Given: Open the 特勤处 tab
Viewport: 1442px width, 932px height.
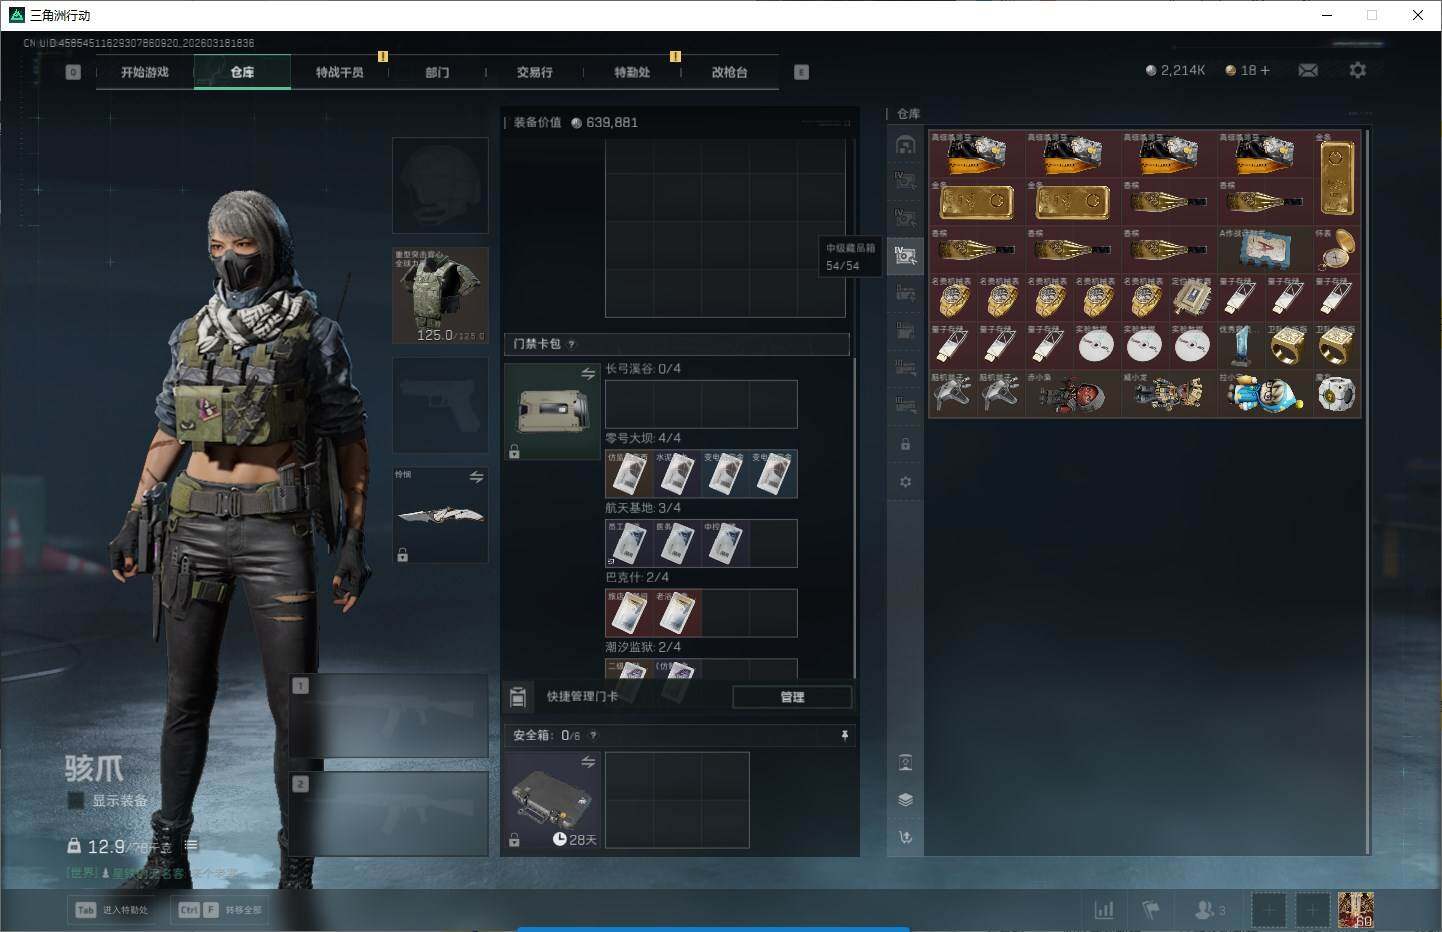Looking at the screenshot, I should click(632, 72).
